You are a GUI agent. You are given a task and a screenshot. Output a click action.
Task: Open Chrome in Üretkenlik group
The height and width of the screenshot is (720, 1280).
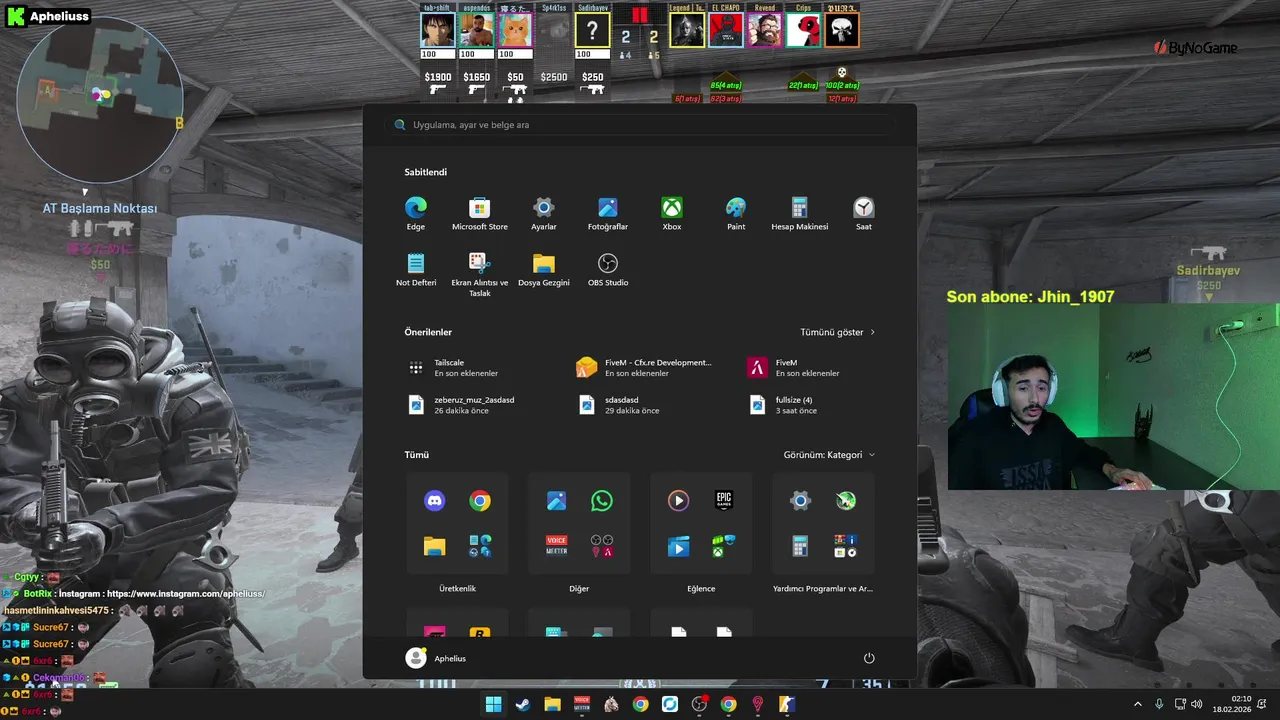480,501
